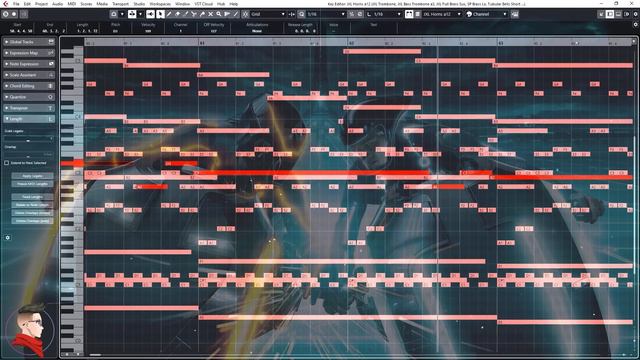
Task: Open the MIDI menu
Action: (71, 4)
